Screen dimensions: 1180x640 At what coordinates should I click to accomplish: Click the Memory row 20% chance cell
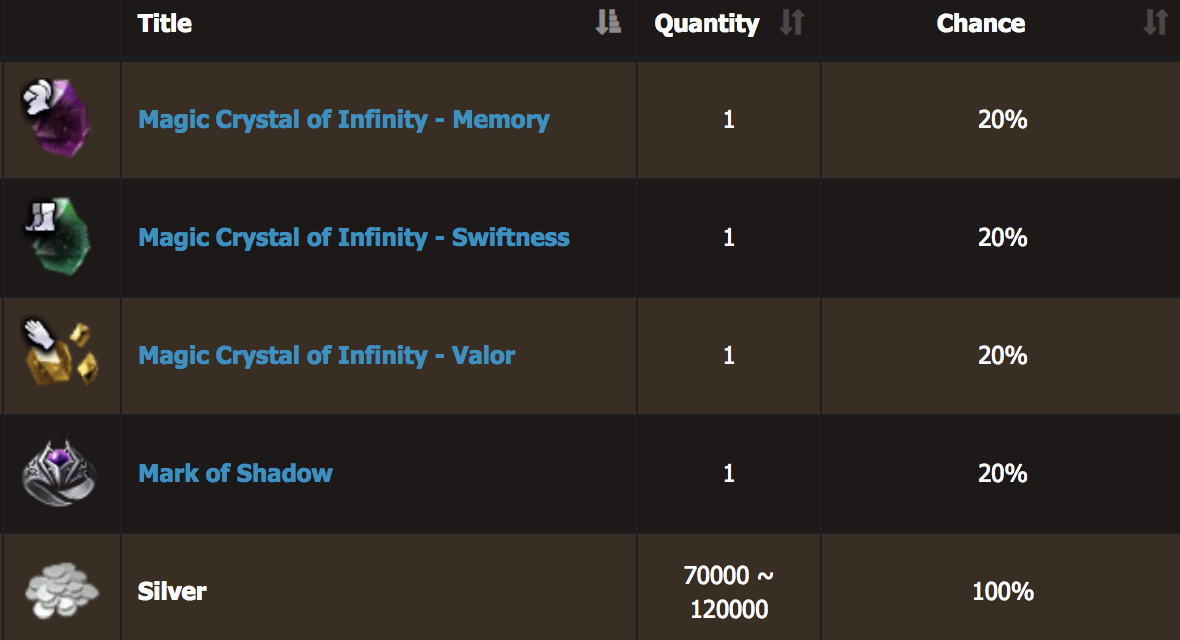pyautogui.click(x=1002, y=119)
